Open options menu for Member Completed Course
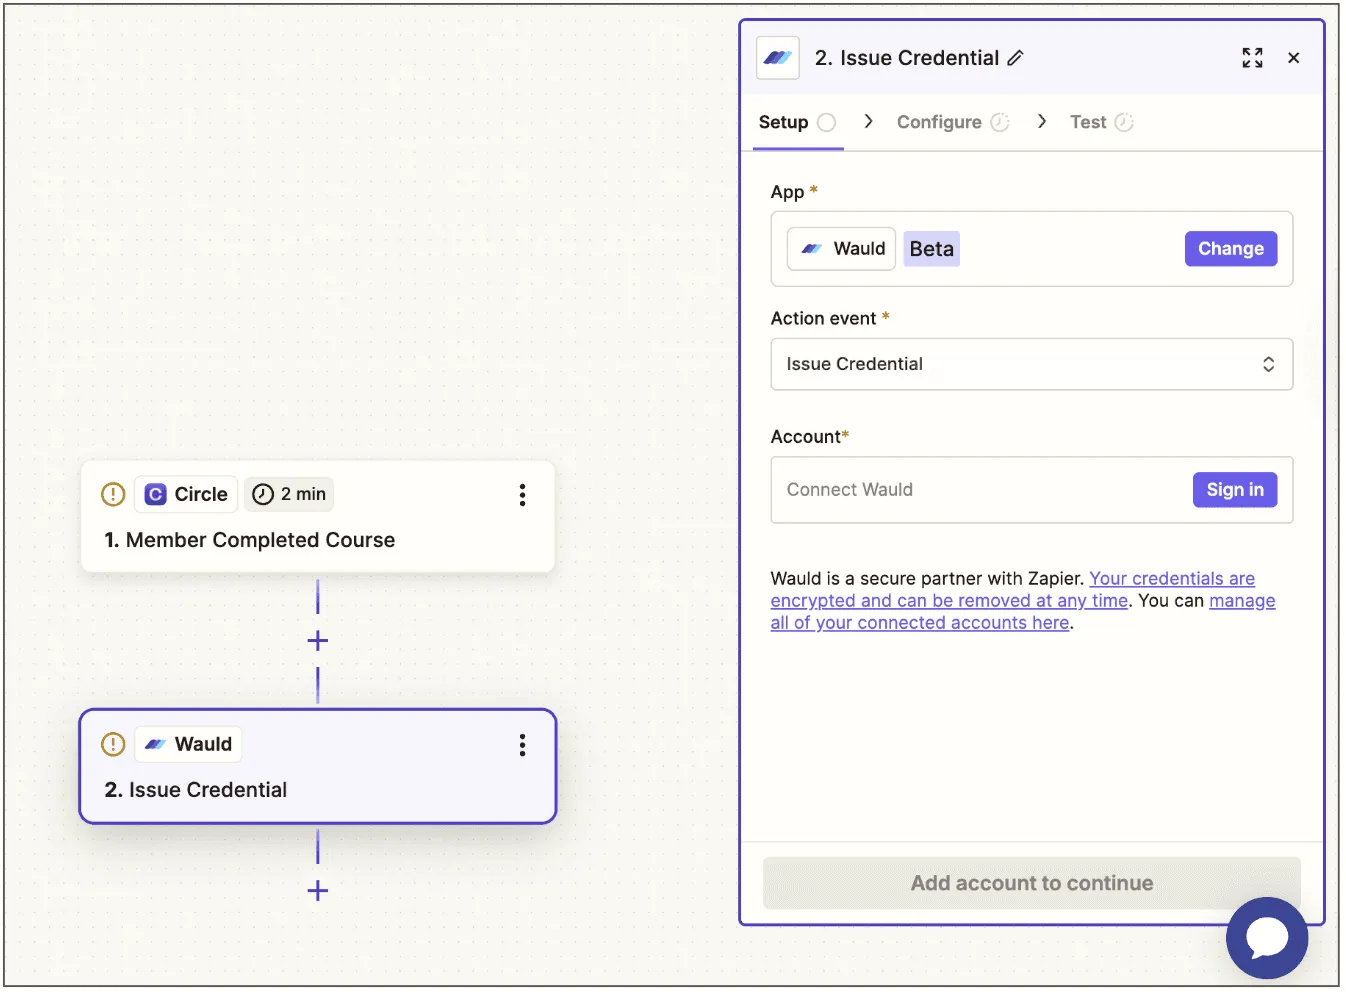Image resolution: width=1346 pixels, height=992 pixels. tap(522, 495)
